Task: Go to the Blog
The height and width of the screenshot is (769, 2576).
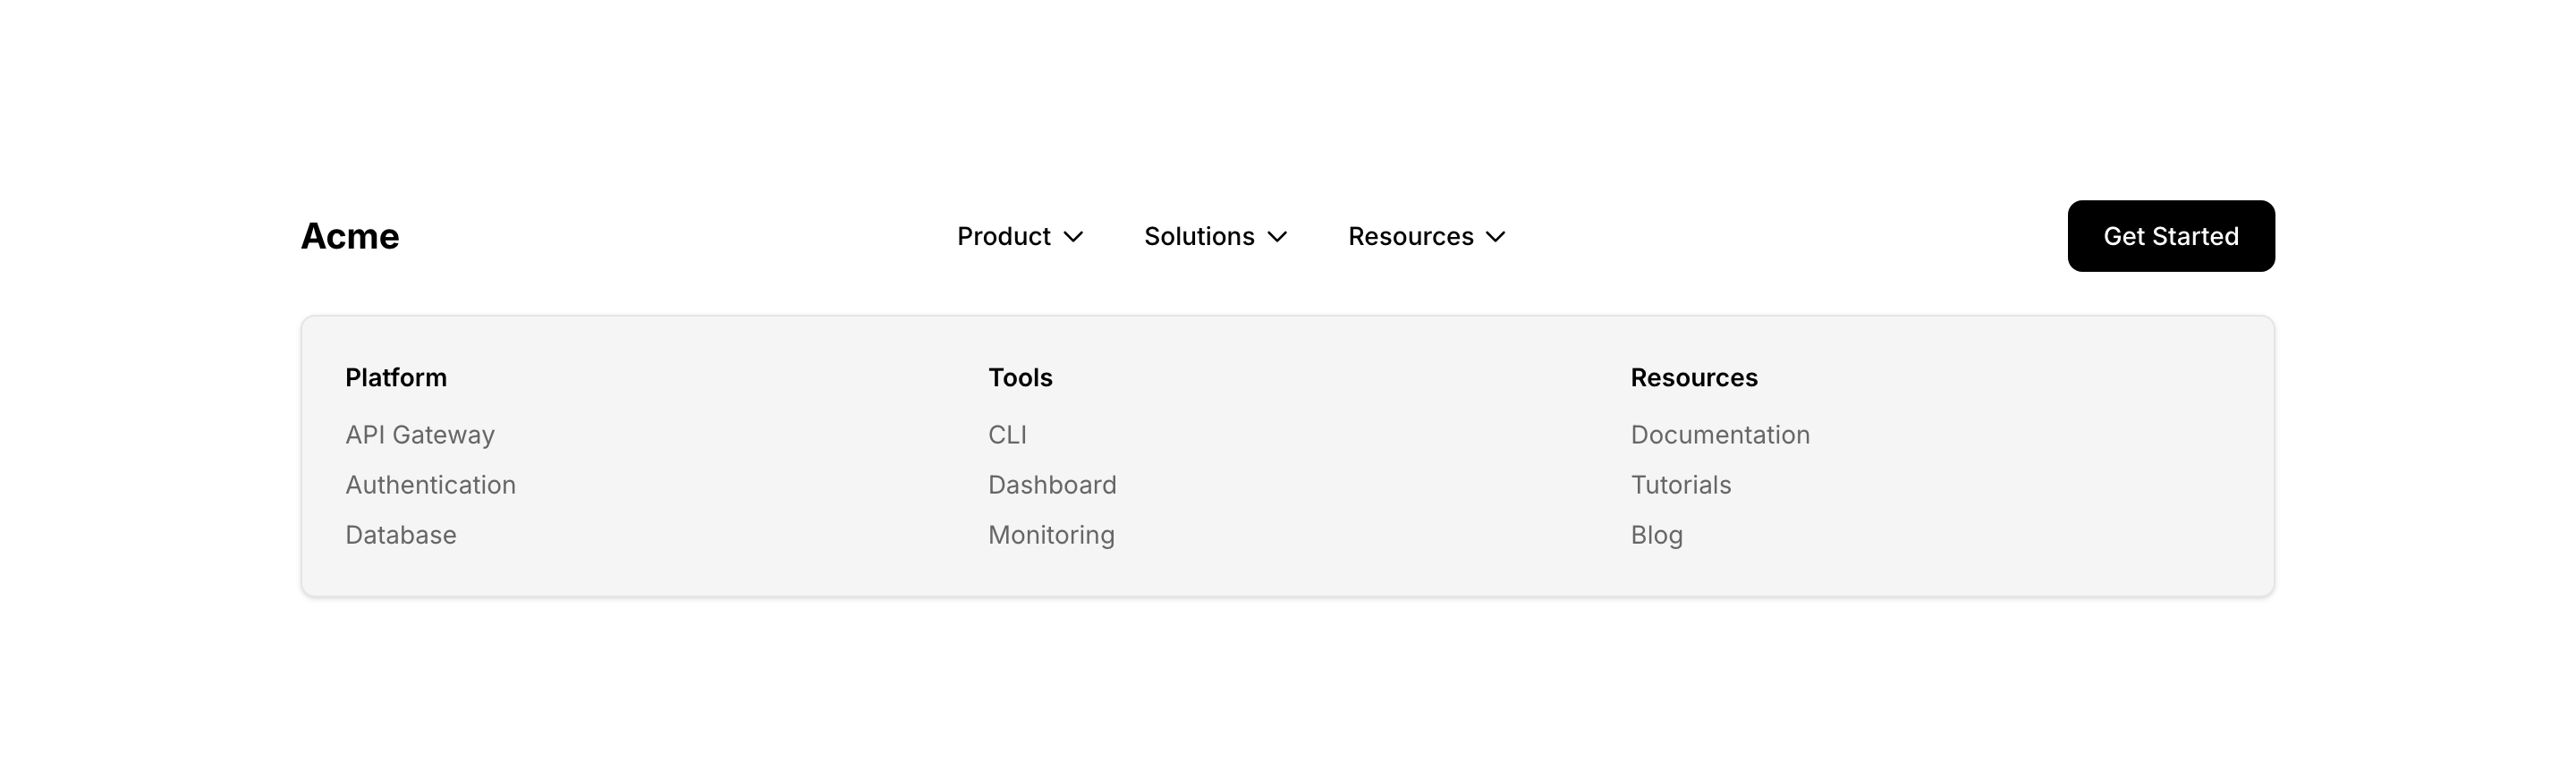Action: (x=1656, y=535)
